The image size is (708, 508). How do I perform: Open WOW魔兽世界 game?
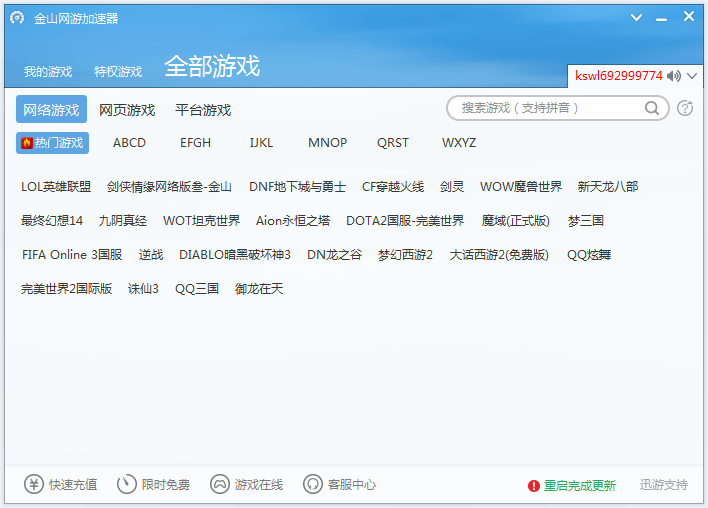521,186
